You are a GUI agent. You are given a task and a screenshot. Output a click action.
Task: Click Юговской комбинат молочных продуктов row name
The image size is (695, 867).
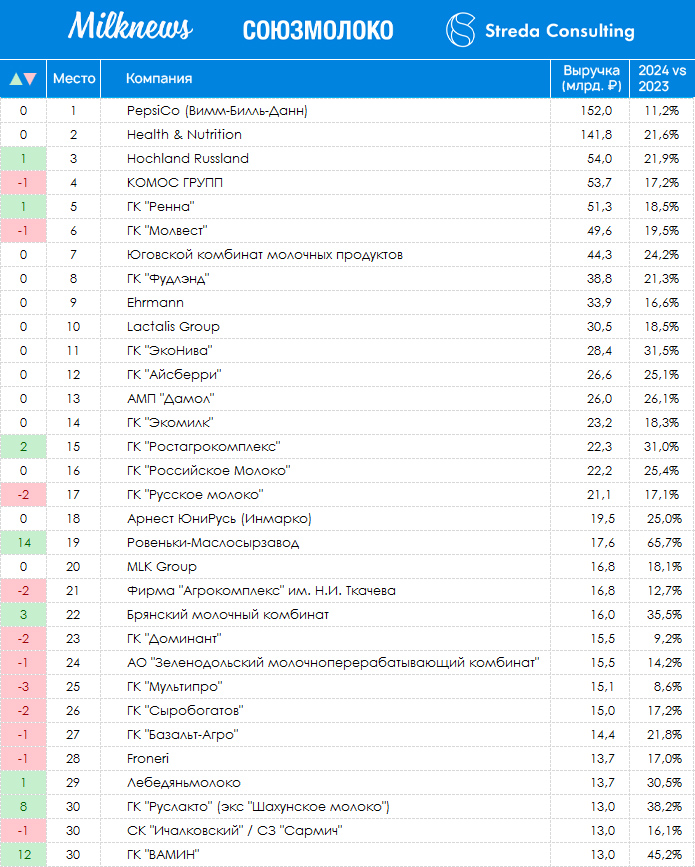coord(265,255)
